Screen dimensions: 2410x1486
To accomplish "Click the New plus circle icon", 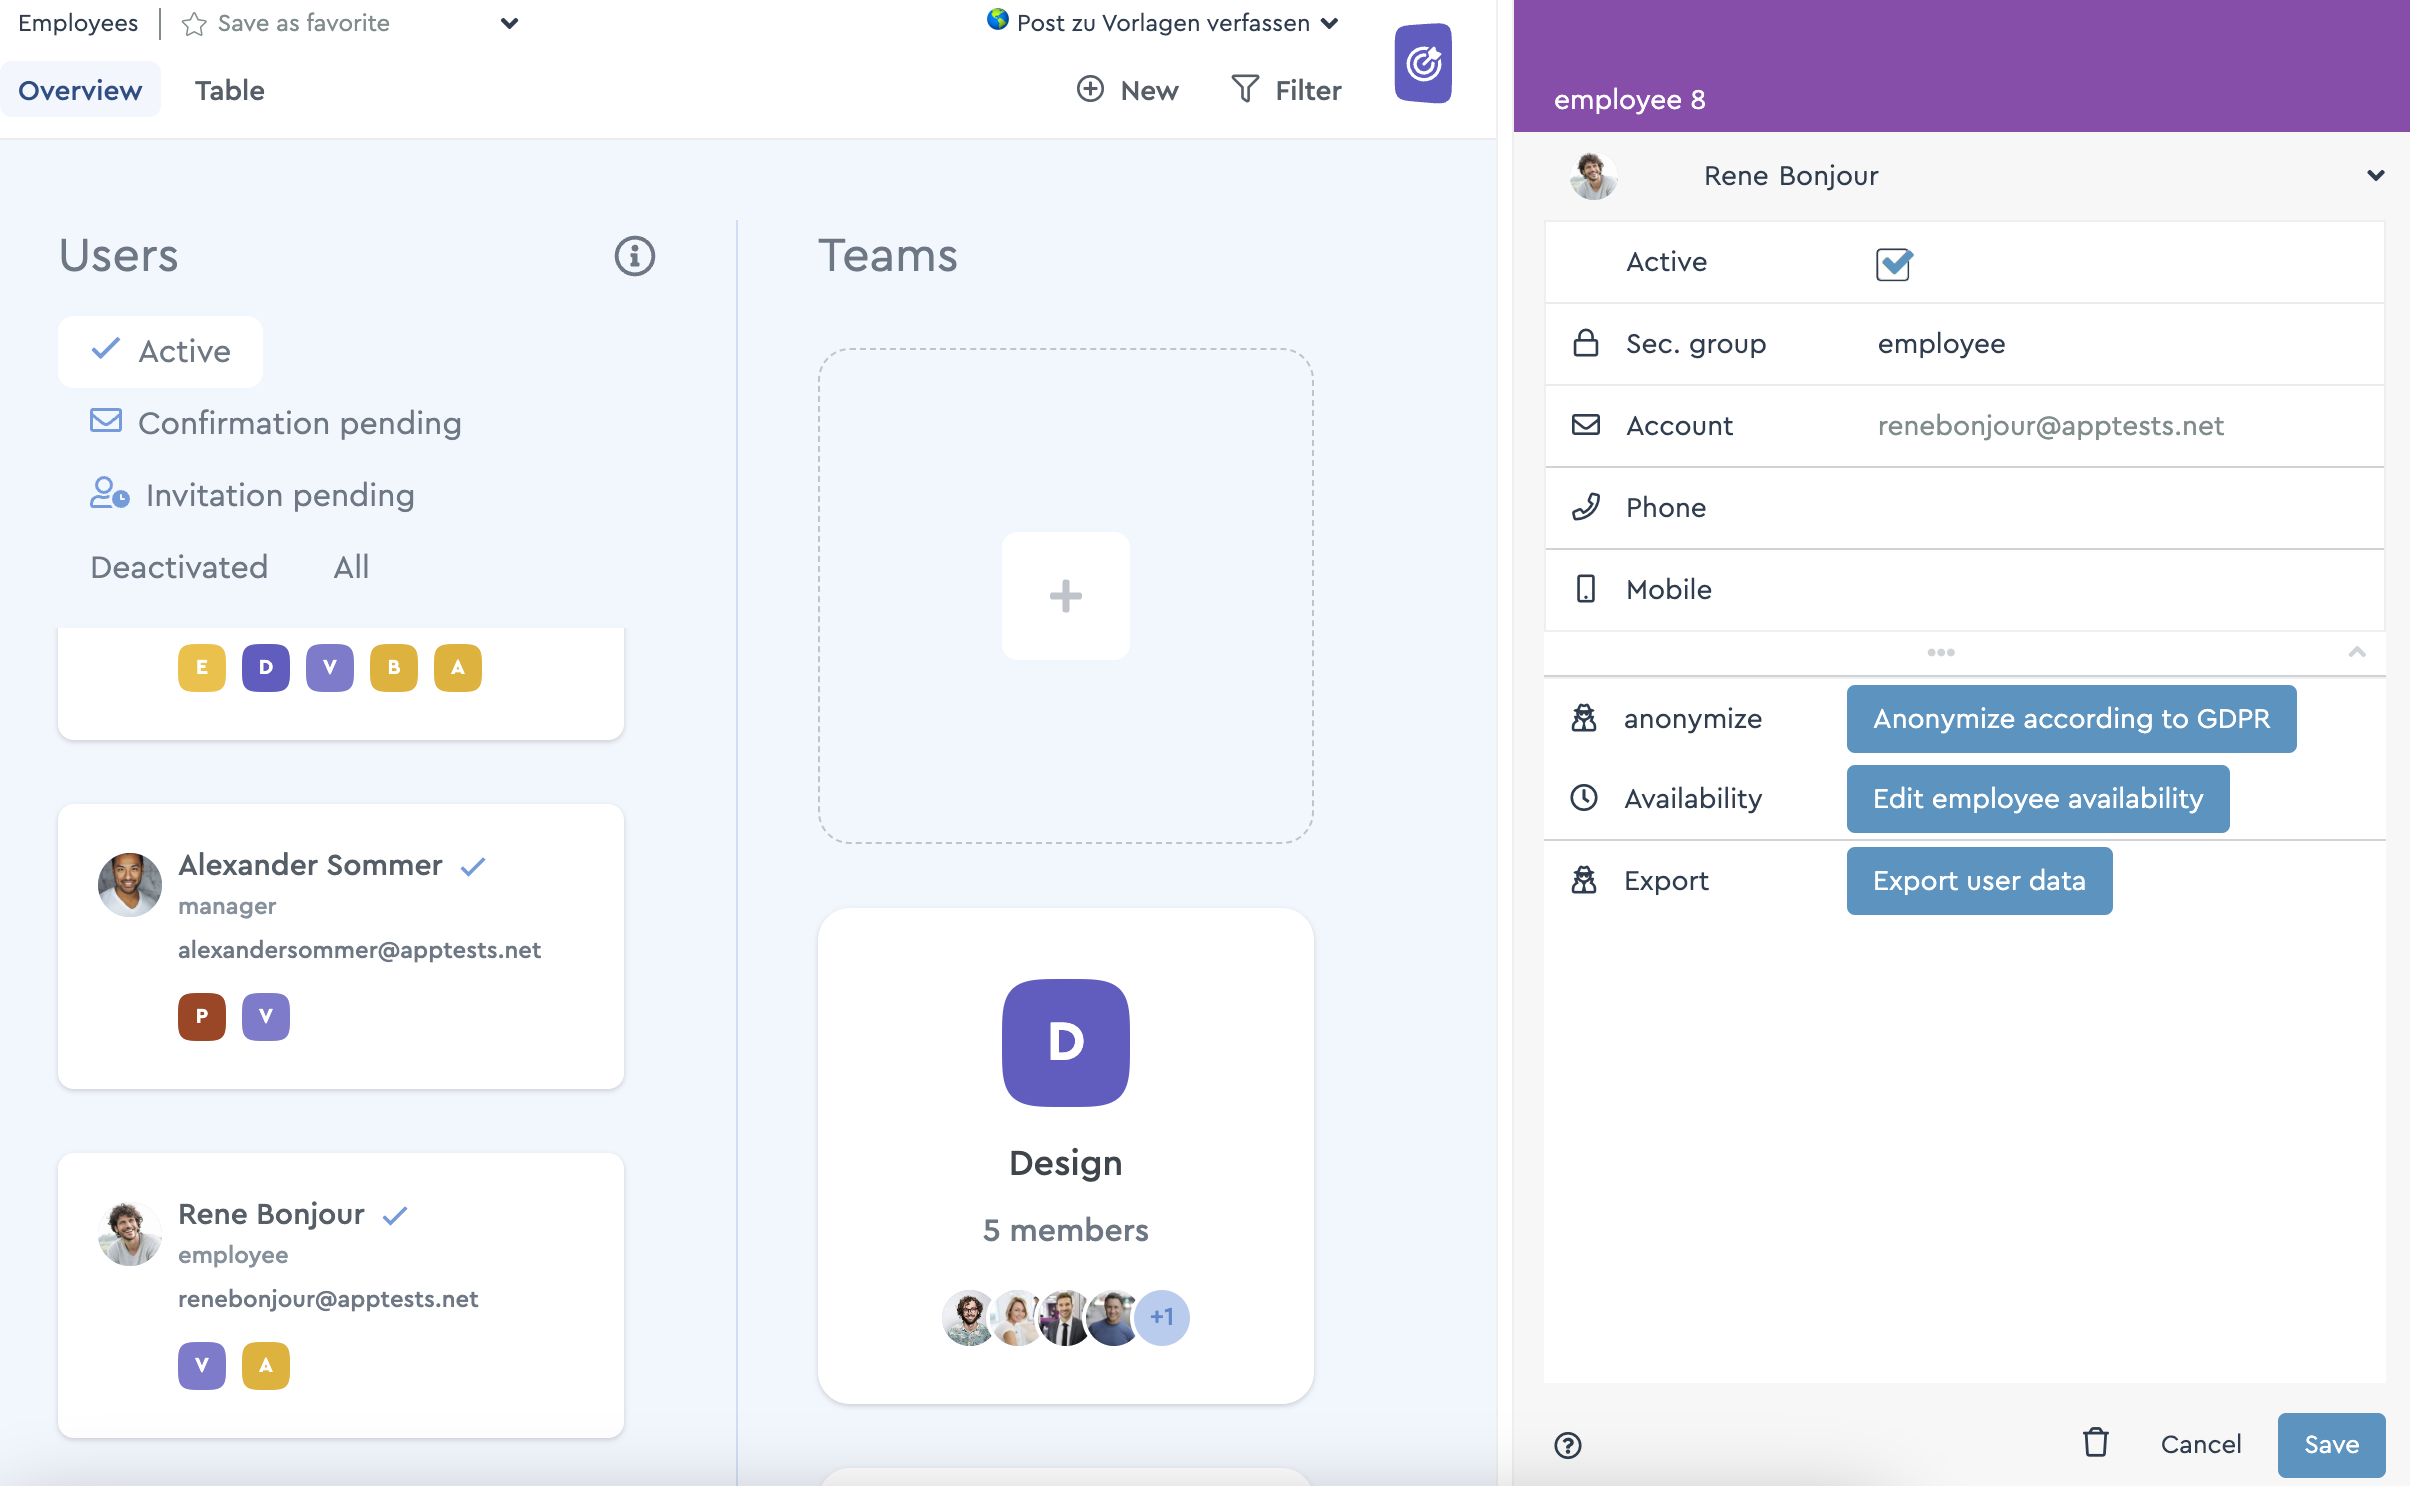I will 1090,89.
